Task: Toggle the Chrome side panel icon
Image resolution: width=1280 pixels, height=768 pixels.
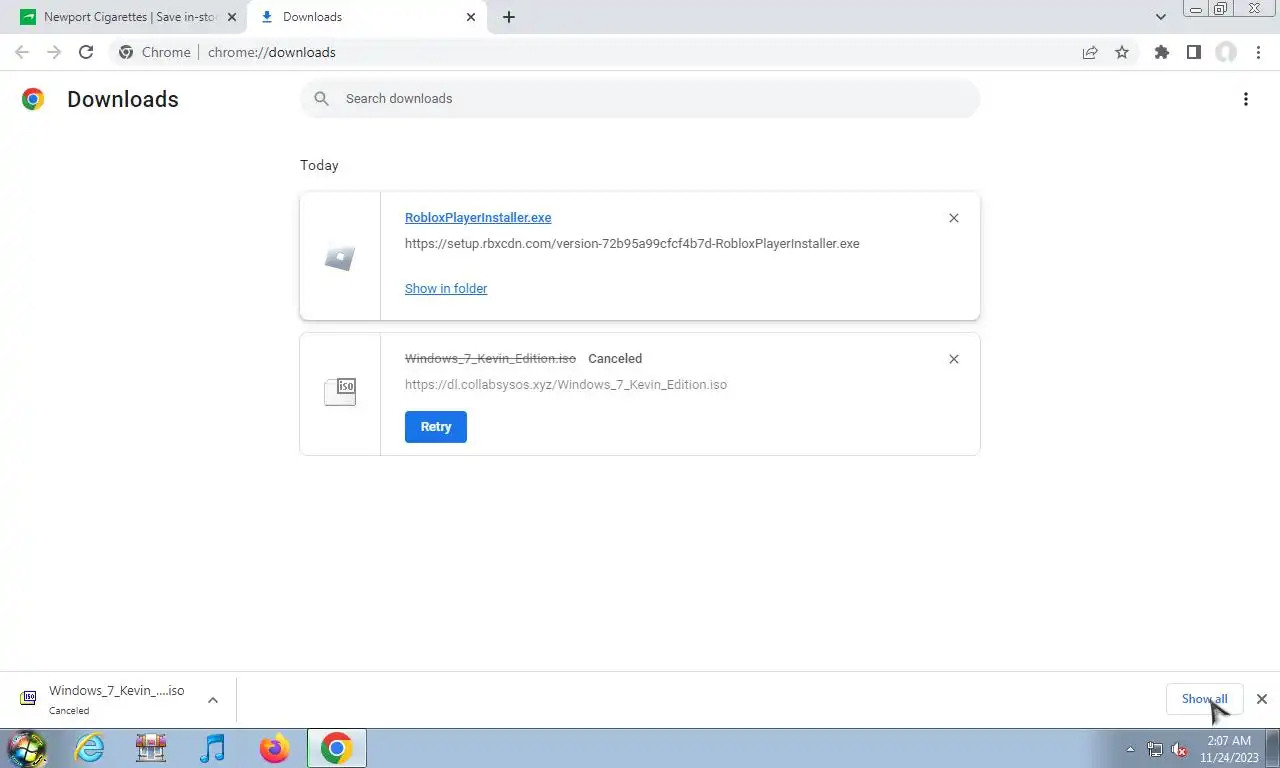Action: (x=1193, y=52)
